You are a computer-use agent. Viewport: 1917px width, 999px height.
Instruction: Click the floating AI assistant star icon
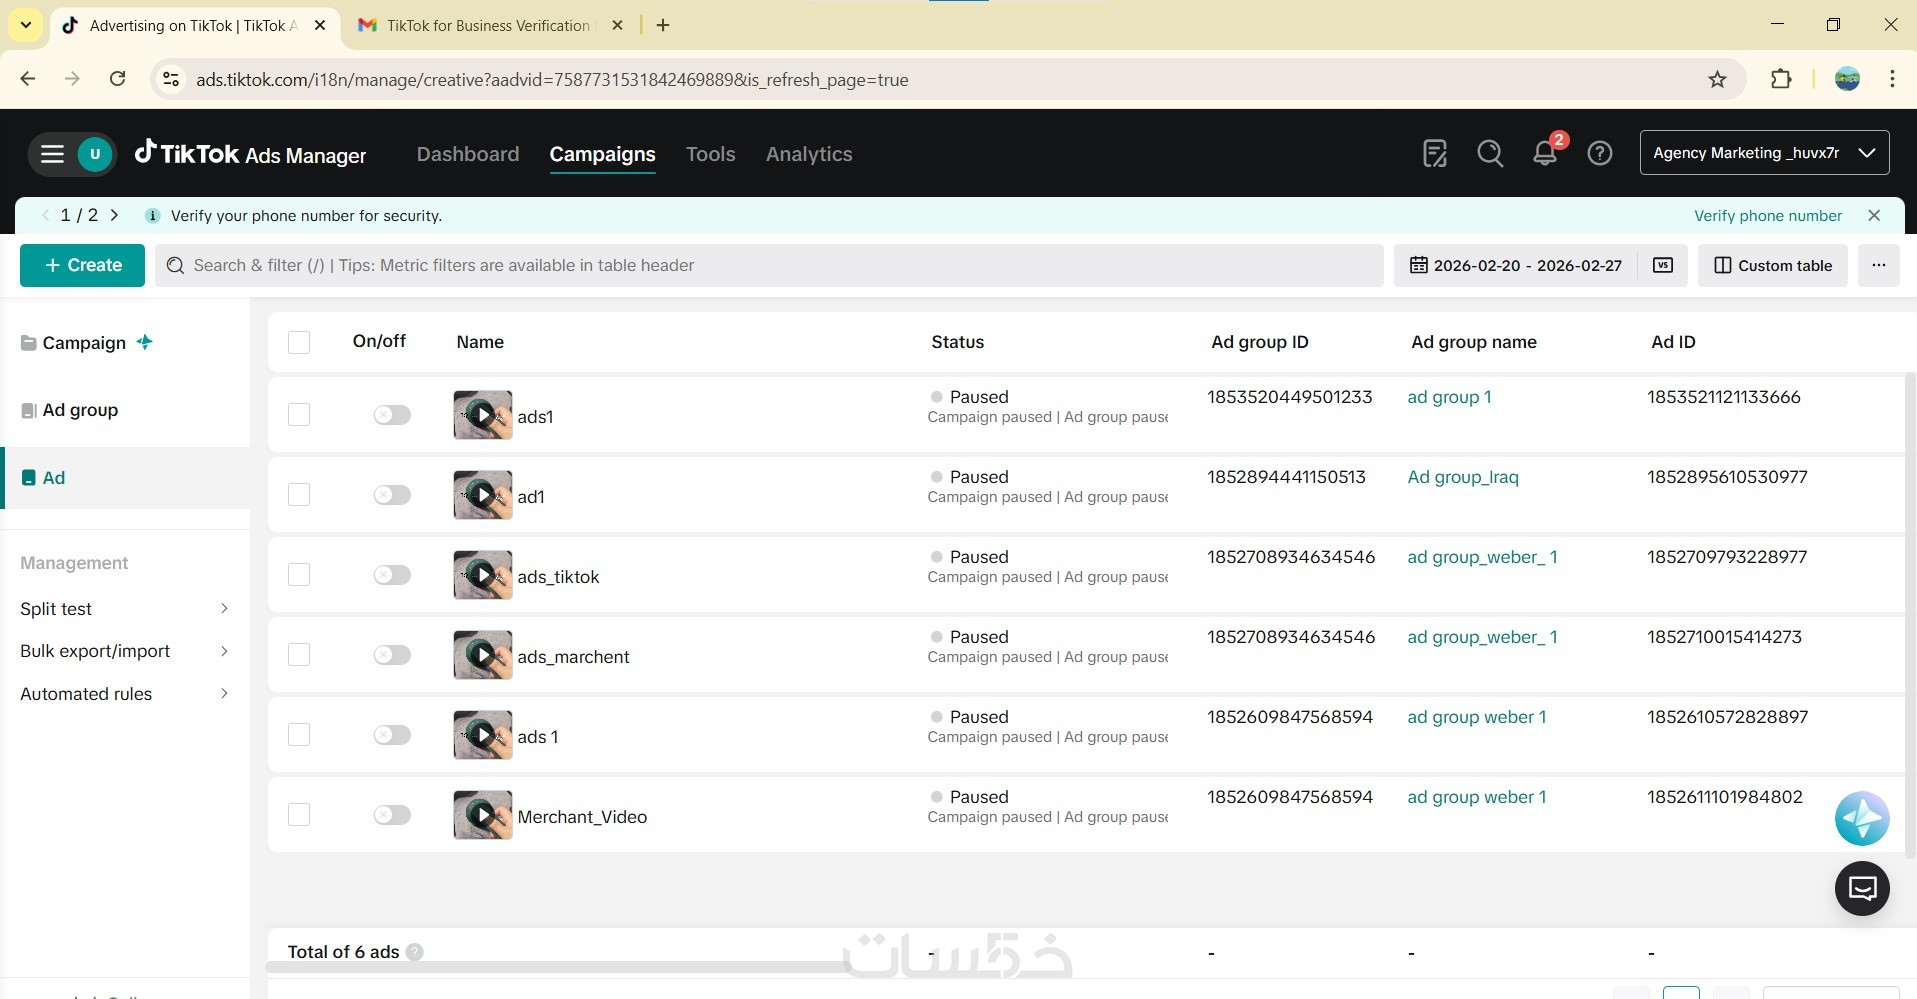click(1861, 819)
